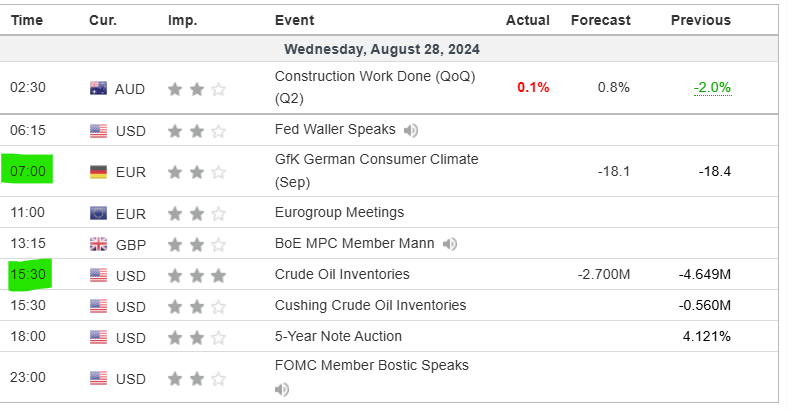Click the Eurogroup Meetings event
The image size is (788, 411).
pyautogui.click(x=339, y=212)
